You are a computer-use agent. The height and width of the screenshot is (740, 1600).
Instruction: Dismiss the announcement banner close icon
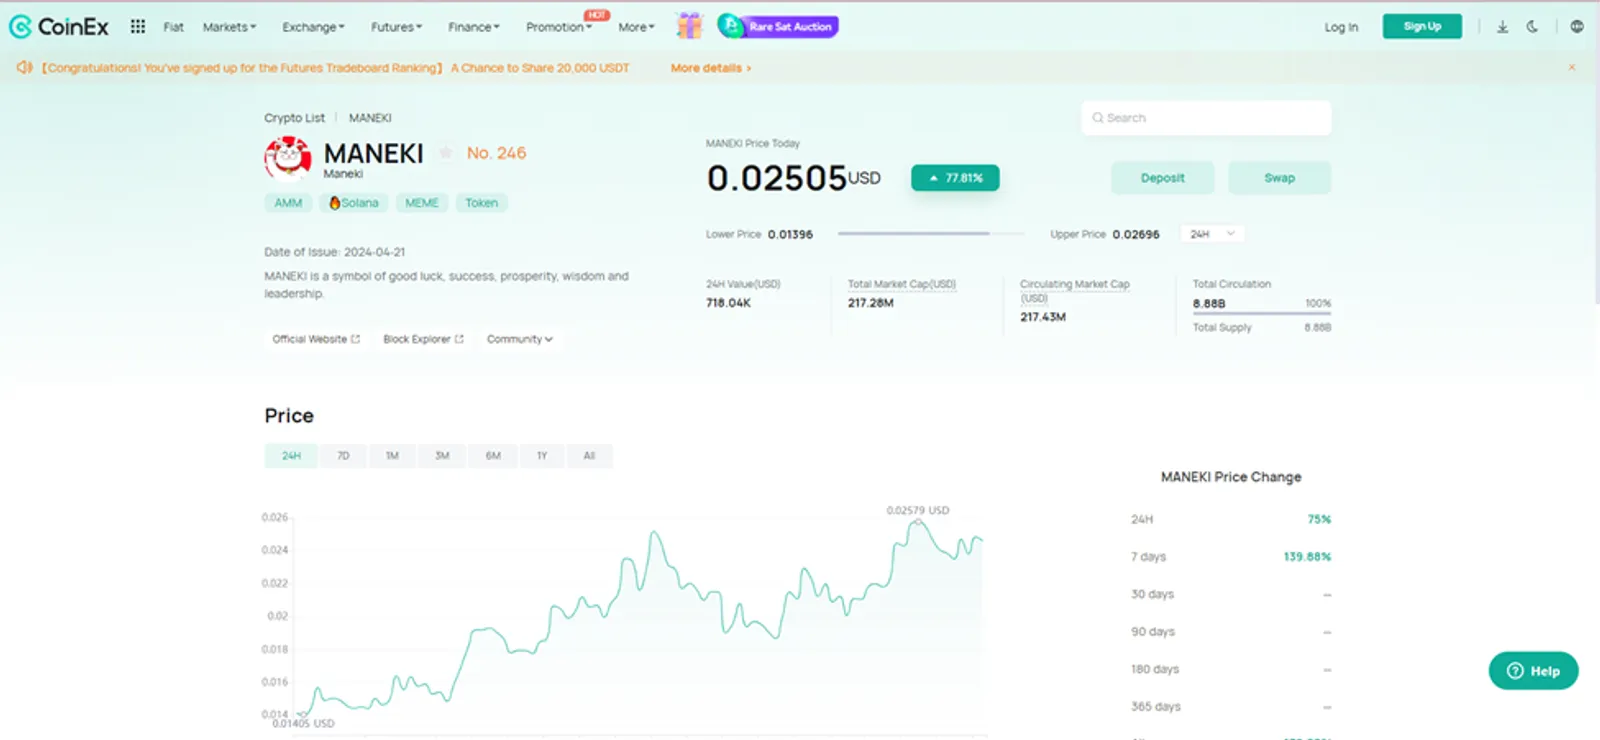click(x=1572, y=68)
